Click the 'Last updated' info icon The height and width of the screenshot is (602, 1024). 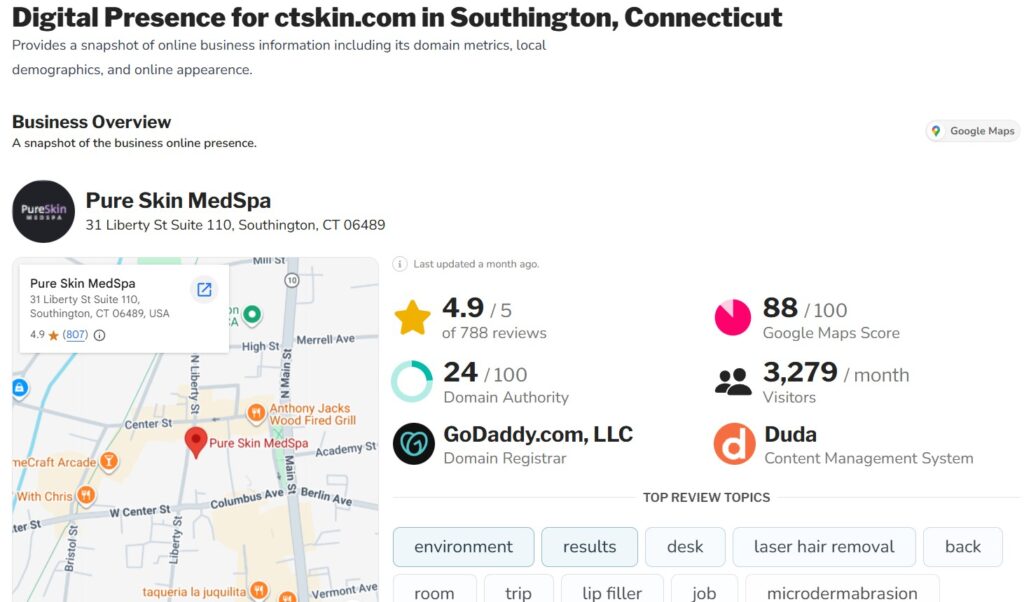pos(400,264)
